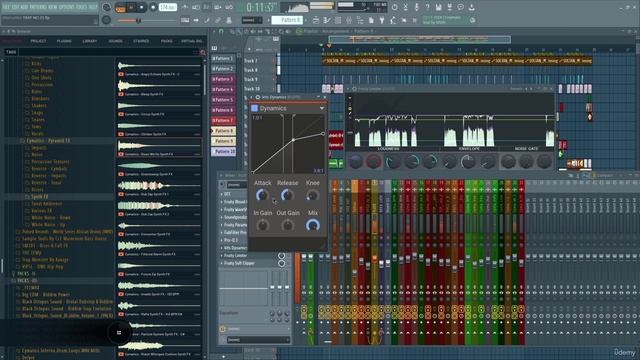
Task: Open the Pattern 8 selector
Action: [x=287, y=20]
